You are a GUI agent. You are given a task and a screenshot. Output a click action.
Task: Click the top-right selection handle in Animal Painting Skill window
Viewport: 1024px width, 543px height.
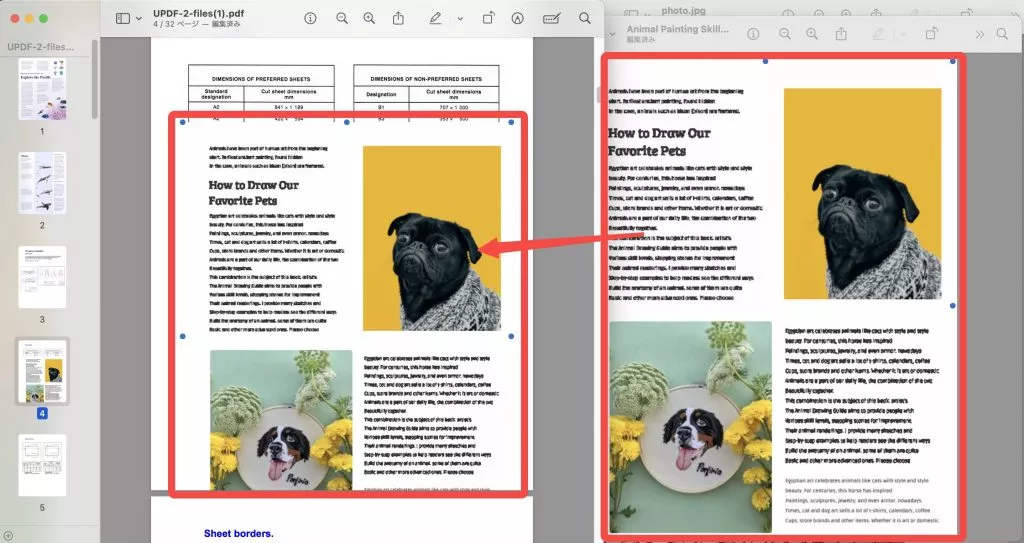(953, 61)
